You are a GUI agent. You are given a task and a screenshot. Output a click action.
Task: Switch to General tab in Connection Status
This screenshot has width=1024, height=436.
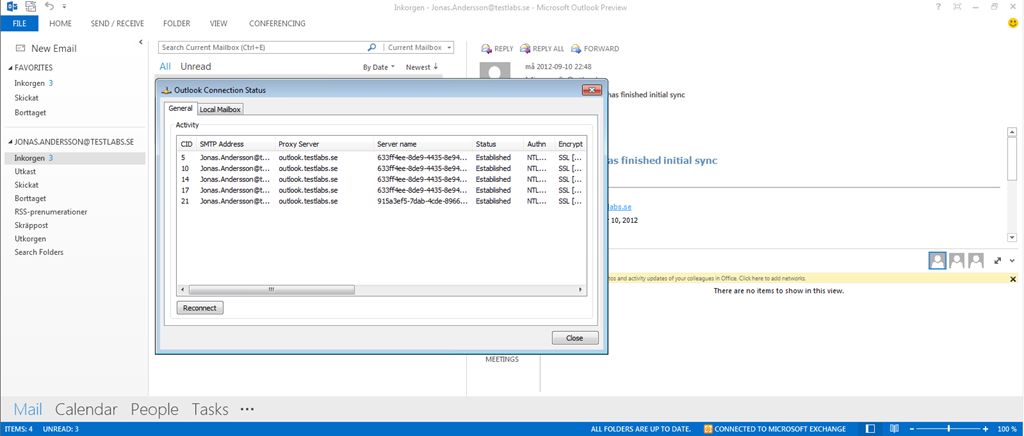pos(180,108)
